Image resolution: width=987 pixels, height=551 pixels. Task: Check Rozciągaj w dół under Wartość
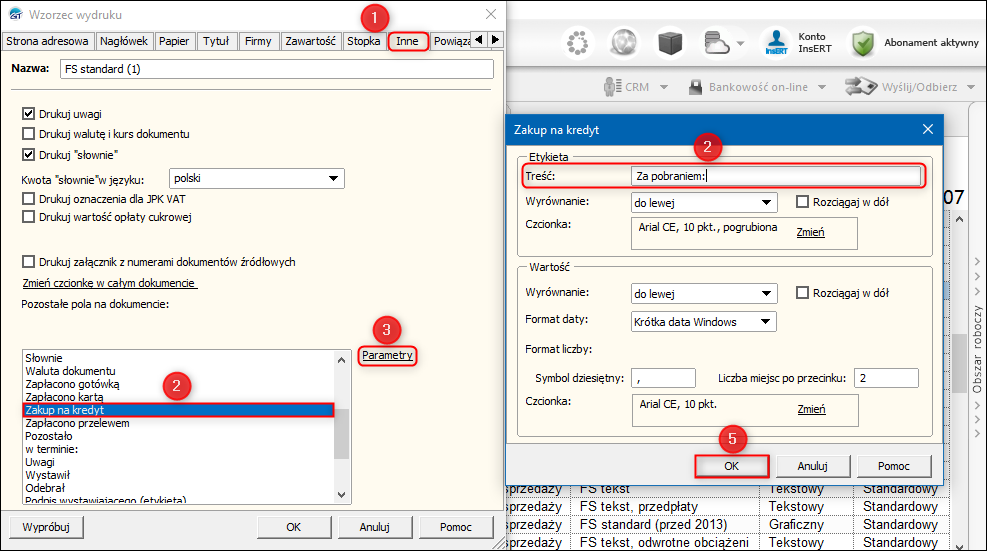[x=802, y=293]
